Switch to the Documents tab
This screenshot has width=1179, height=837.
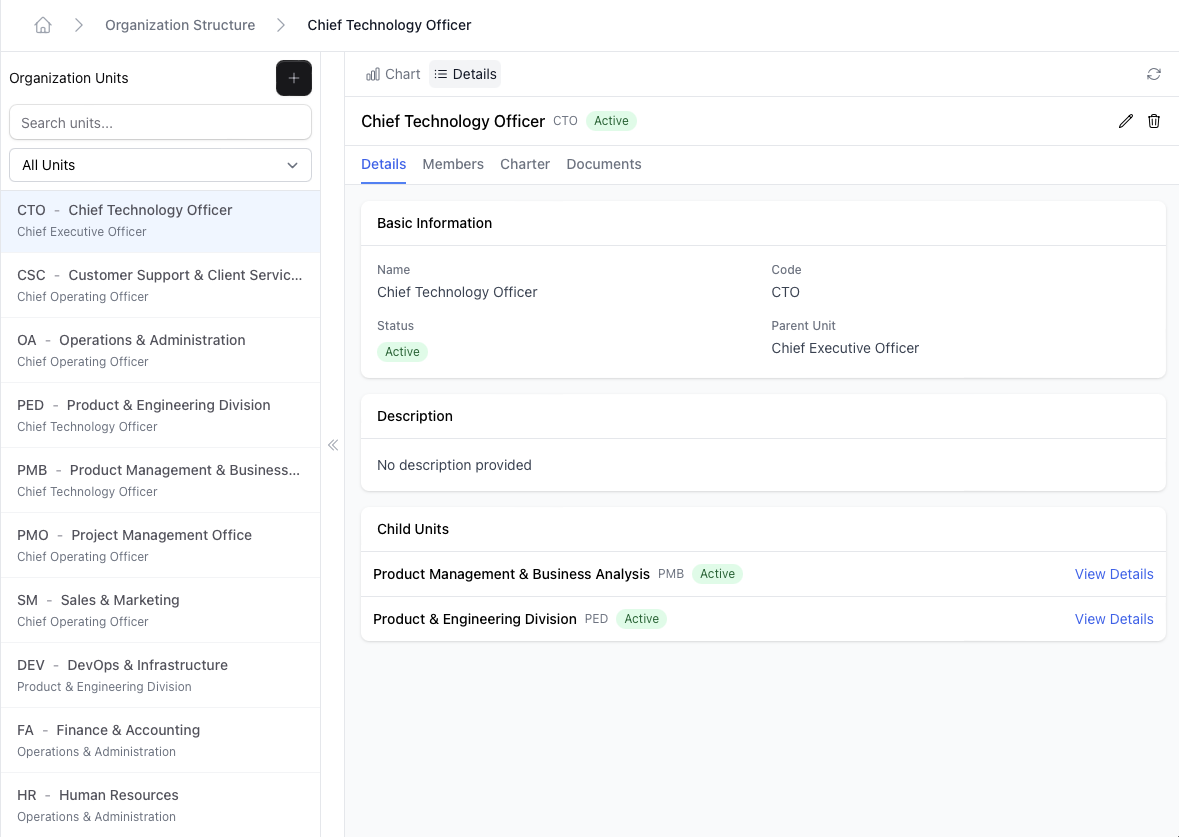click(604, 164)
